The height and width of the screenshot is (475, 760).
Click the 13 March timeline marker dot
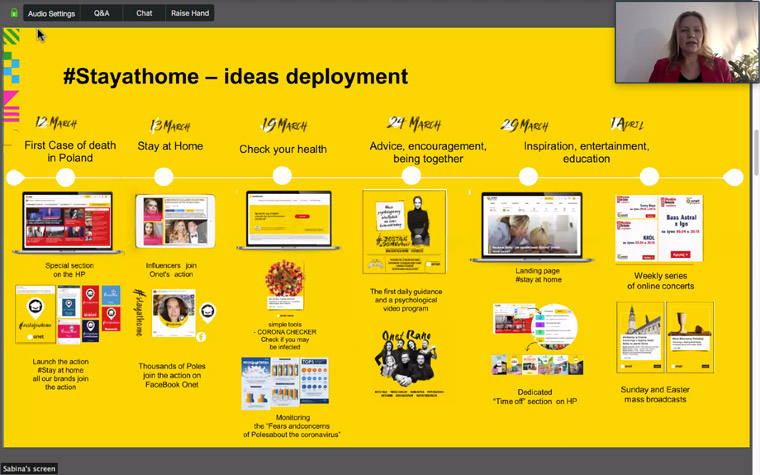(x=164, y=177)
